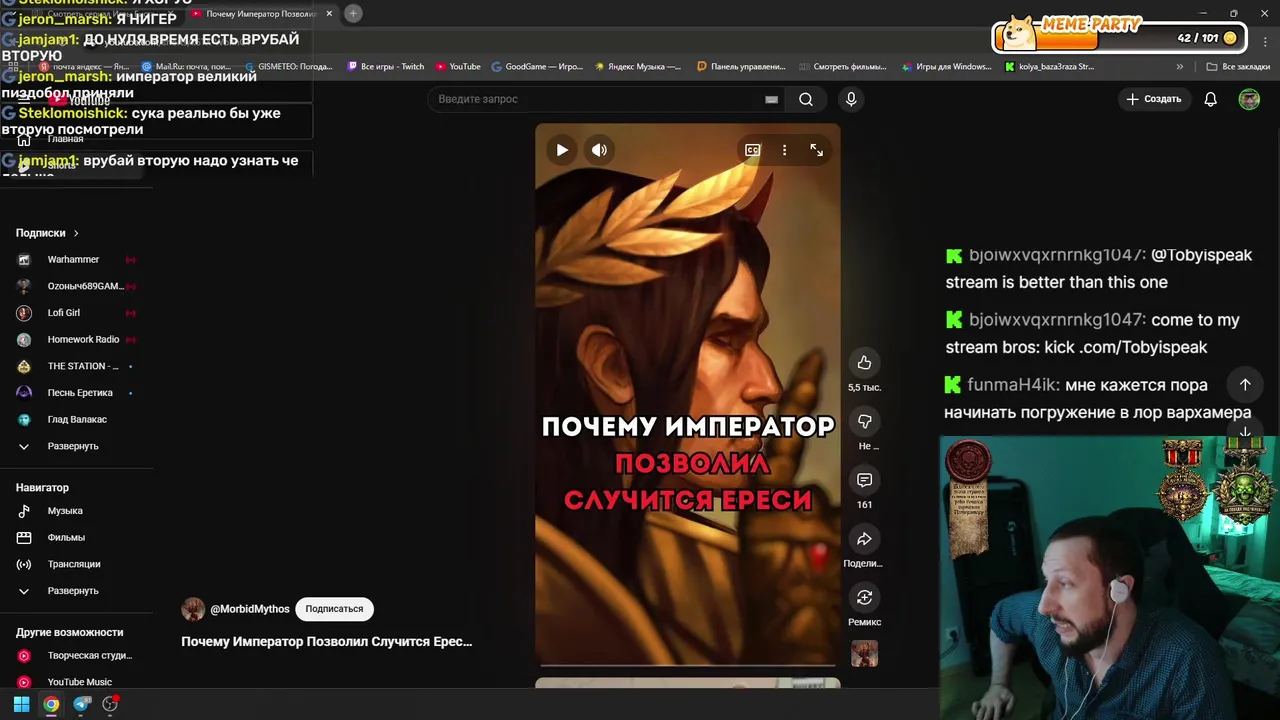Go to previous short with up arrow

click(1245, 384)
